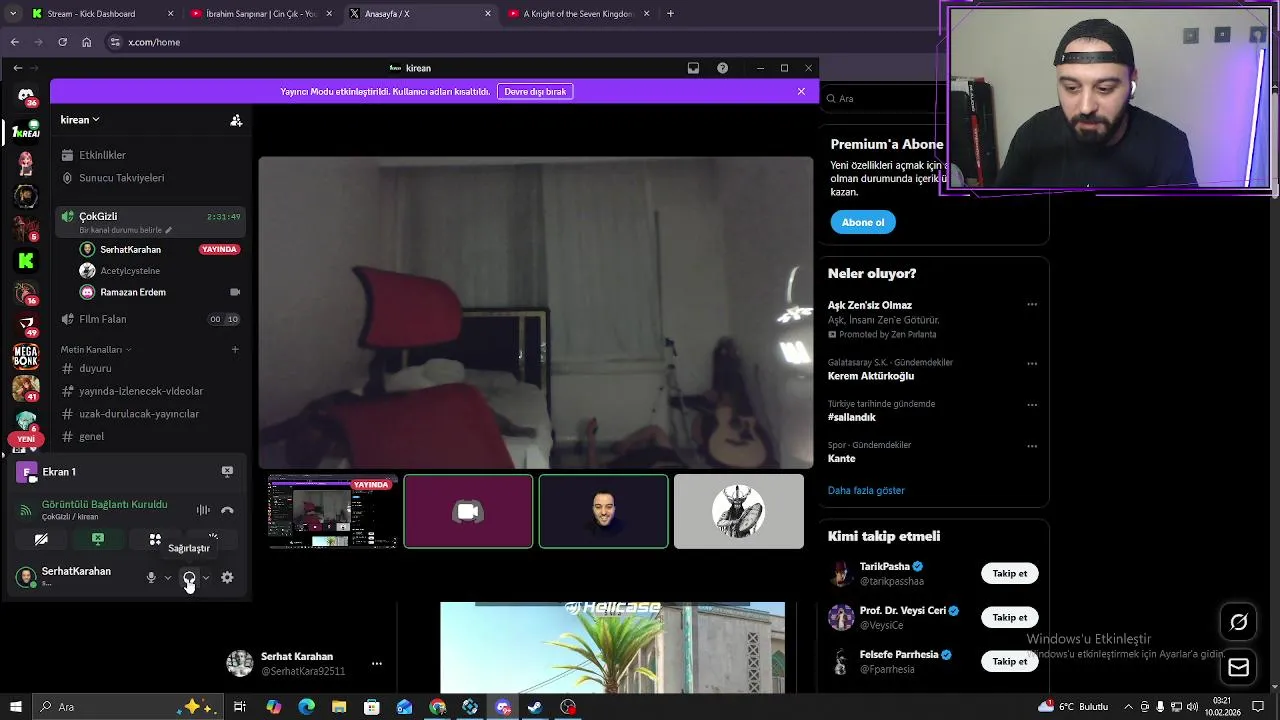This screenshot has height=720, width=1280.
Task: Open Discord help question mark icon
Action: click(722, 68)
